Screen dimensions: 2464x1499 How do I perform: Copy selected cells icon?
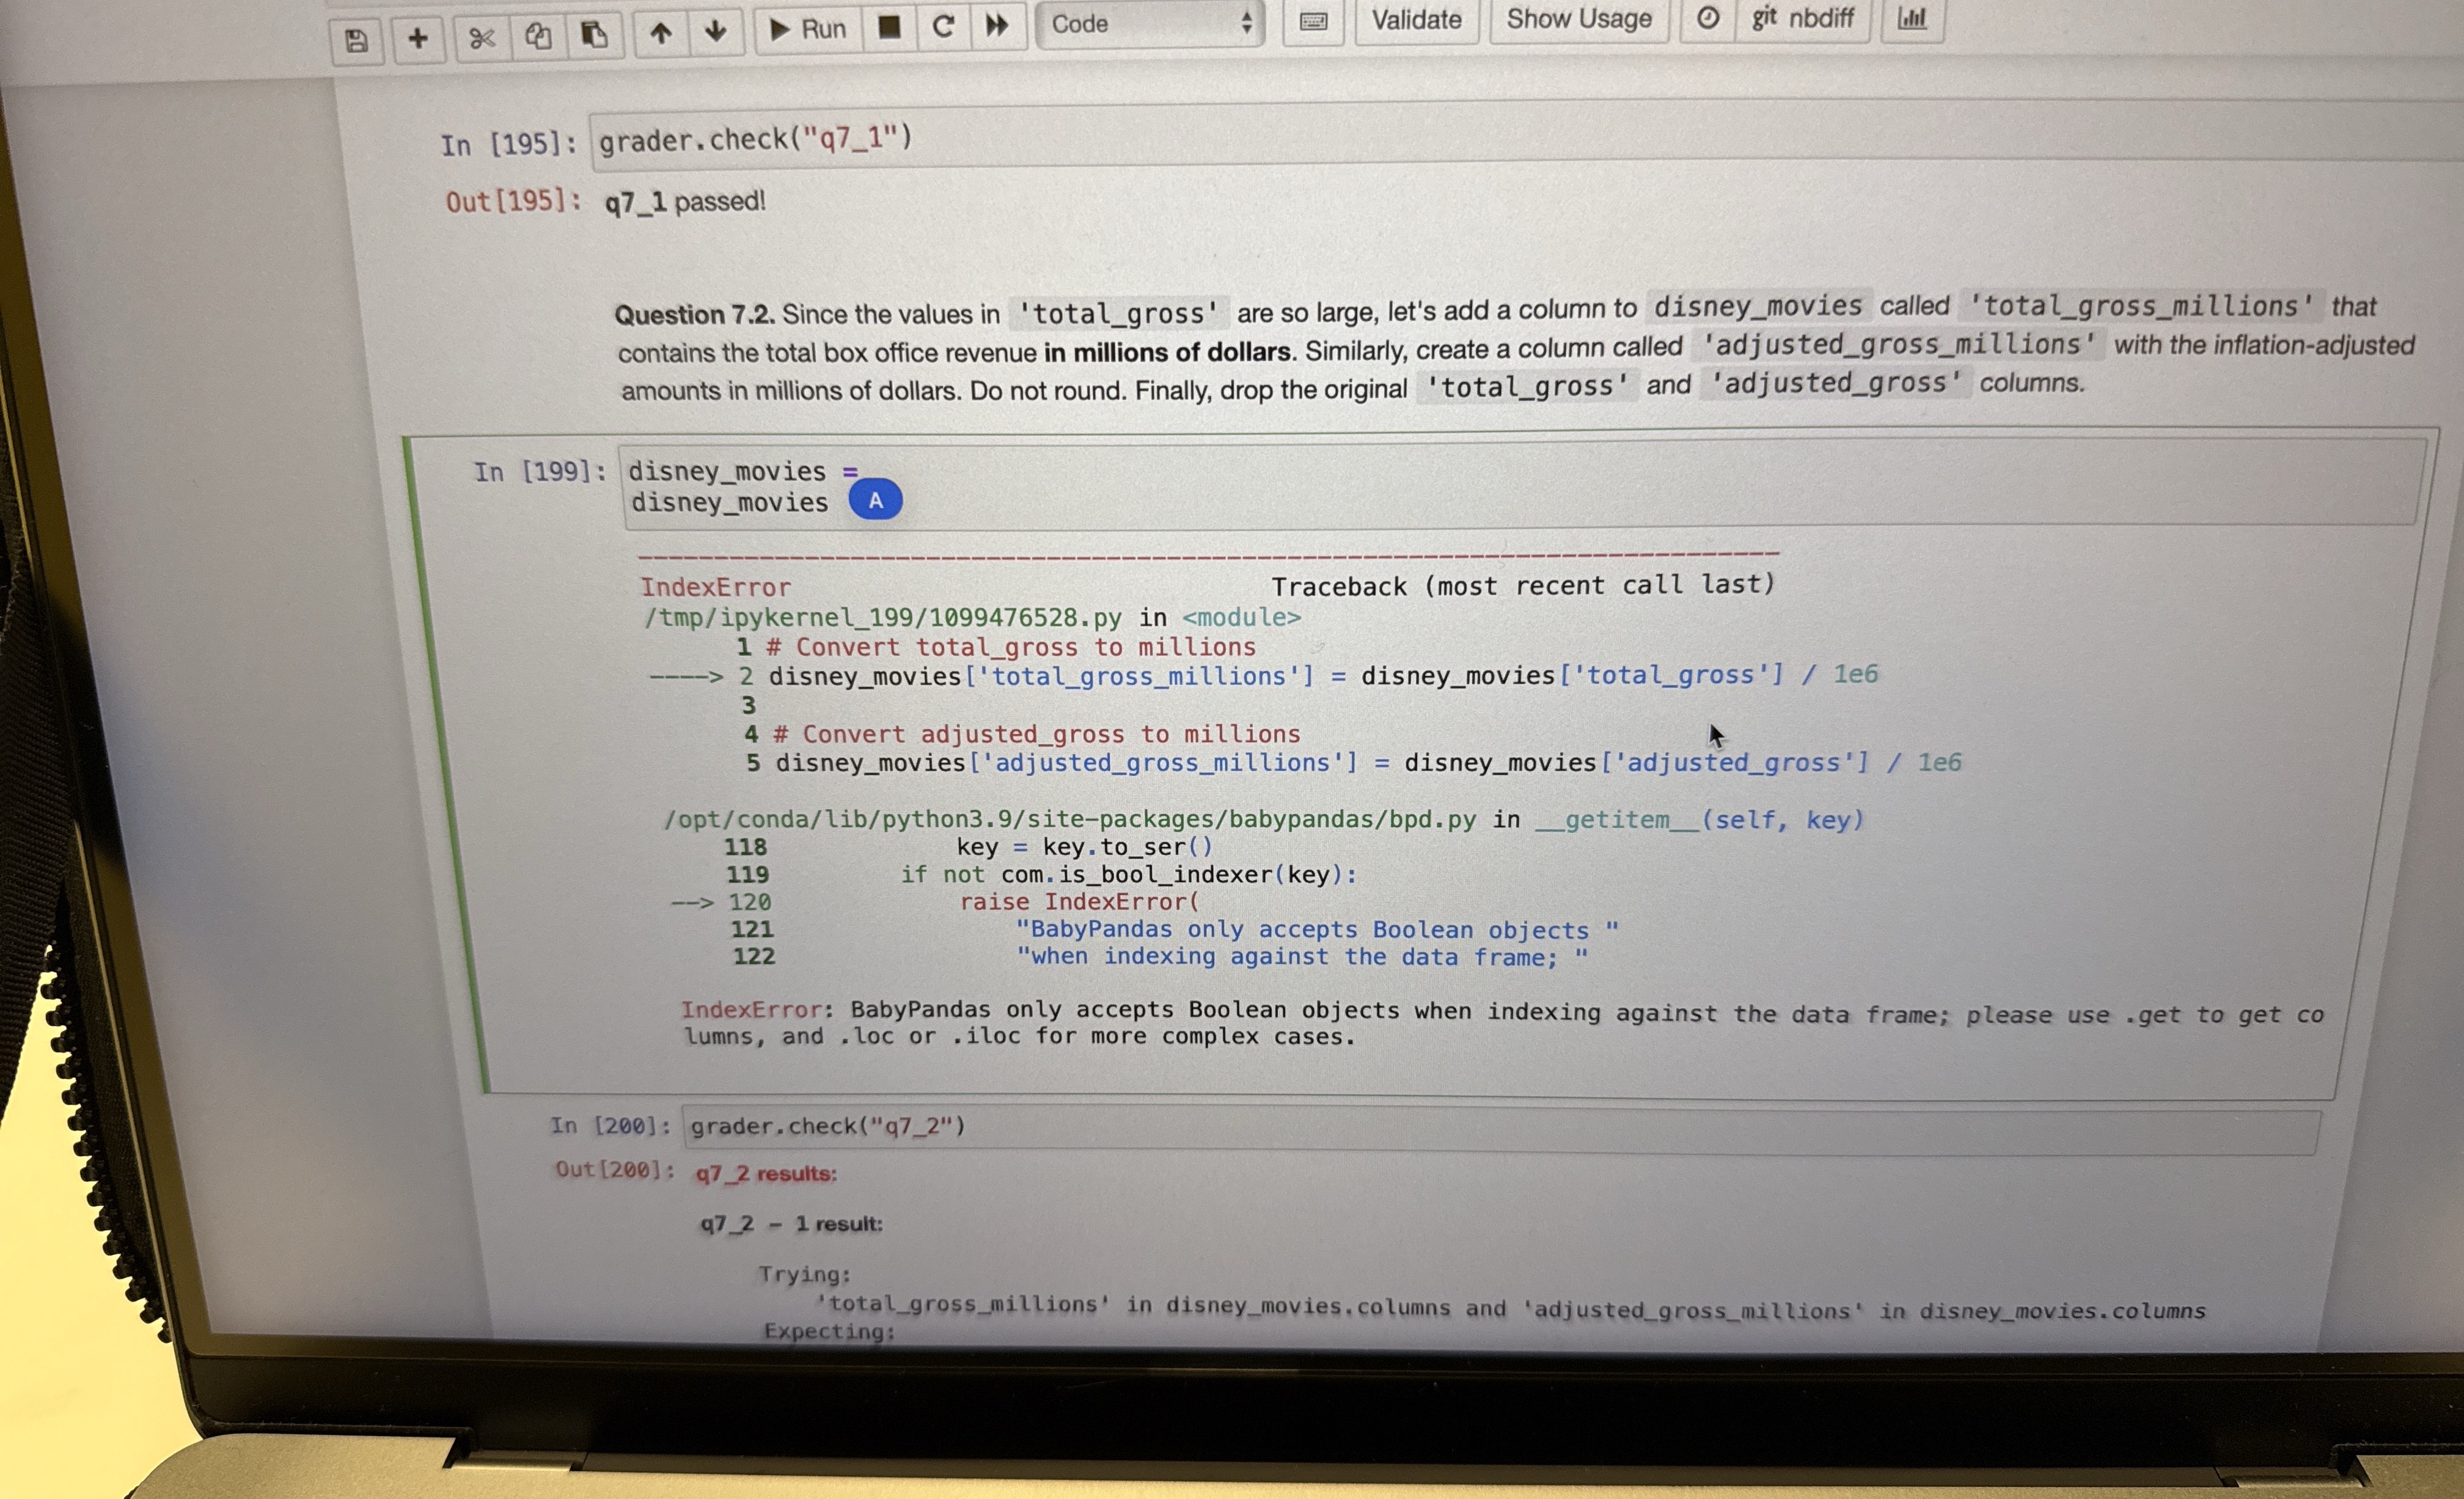tap(538, 36)
